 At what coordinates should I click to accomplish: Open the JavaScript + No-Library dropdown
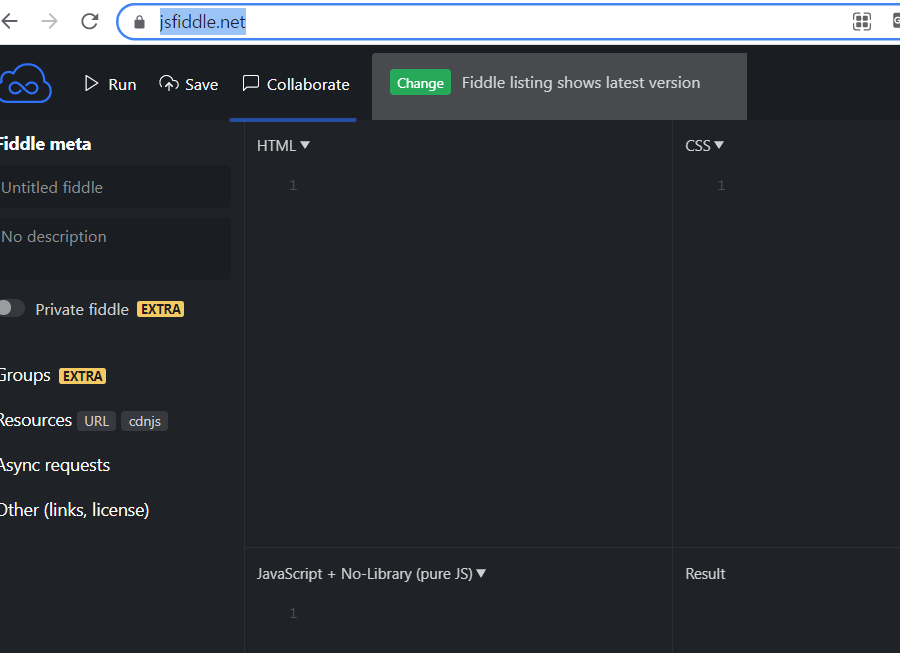pos(371,574)
